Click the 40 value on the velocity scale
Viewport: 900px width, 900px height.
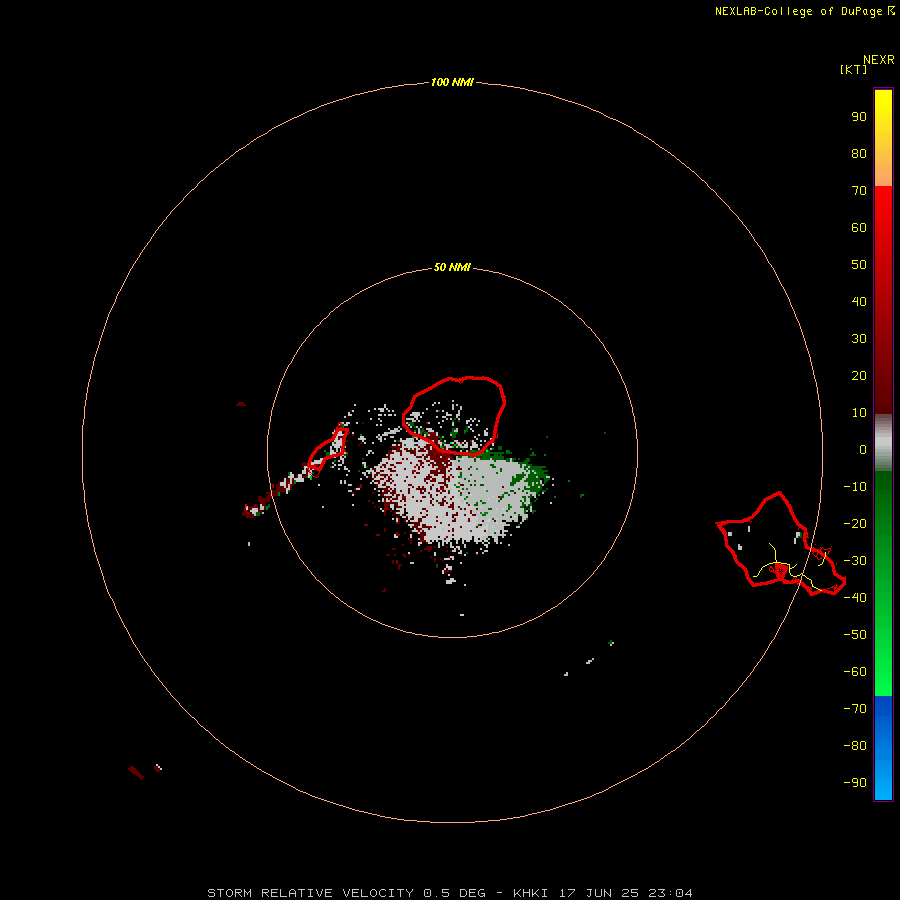859,301
